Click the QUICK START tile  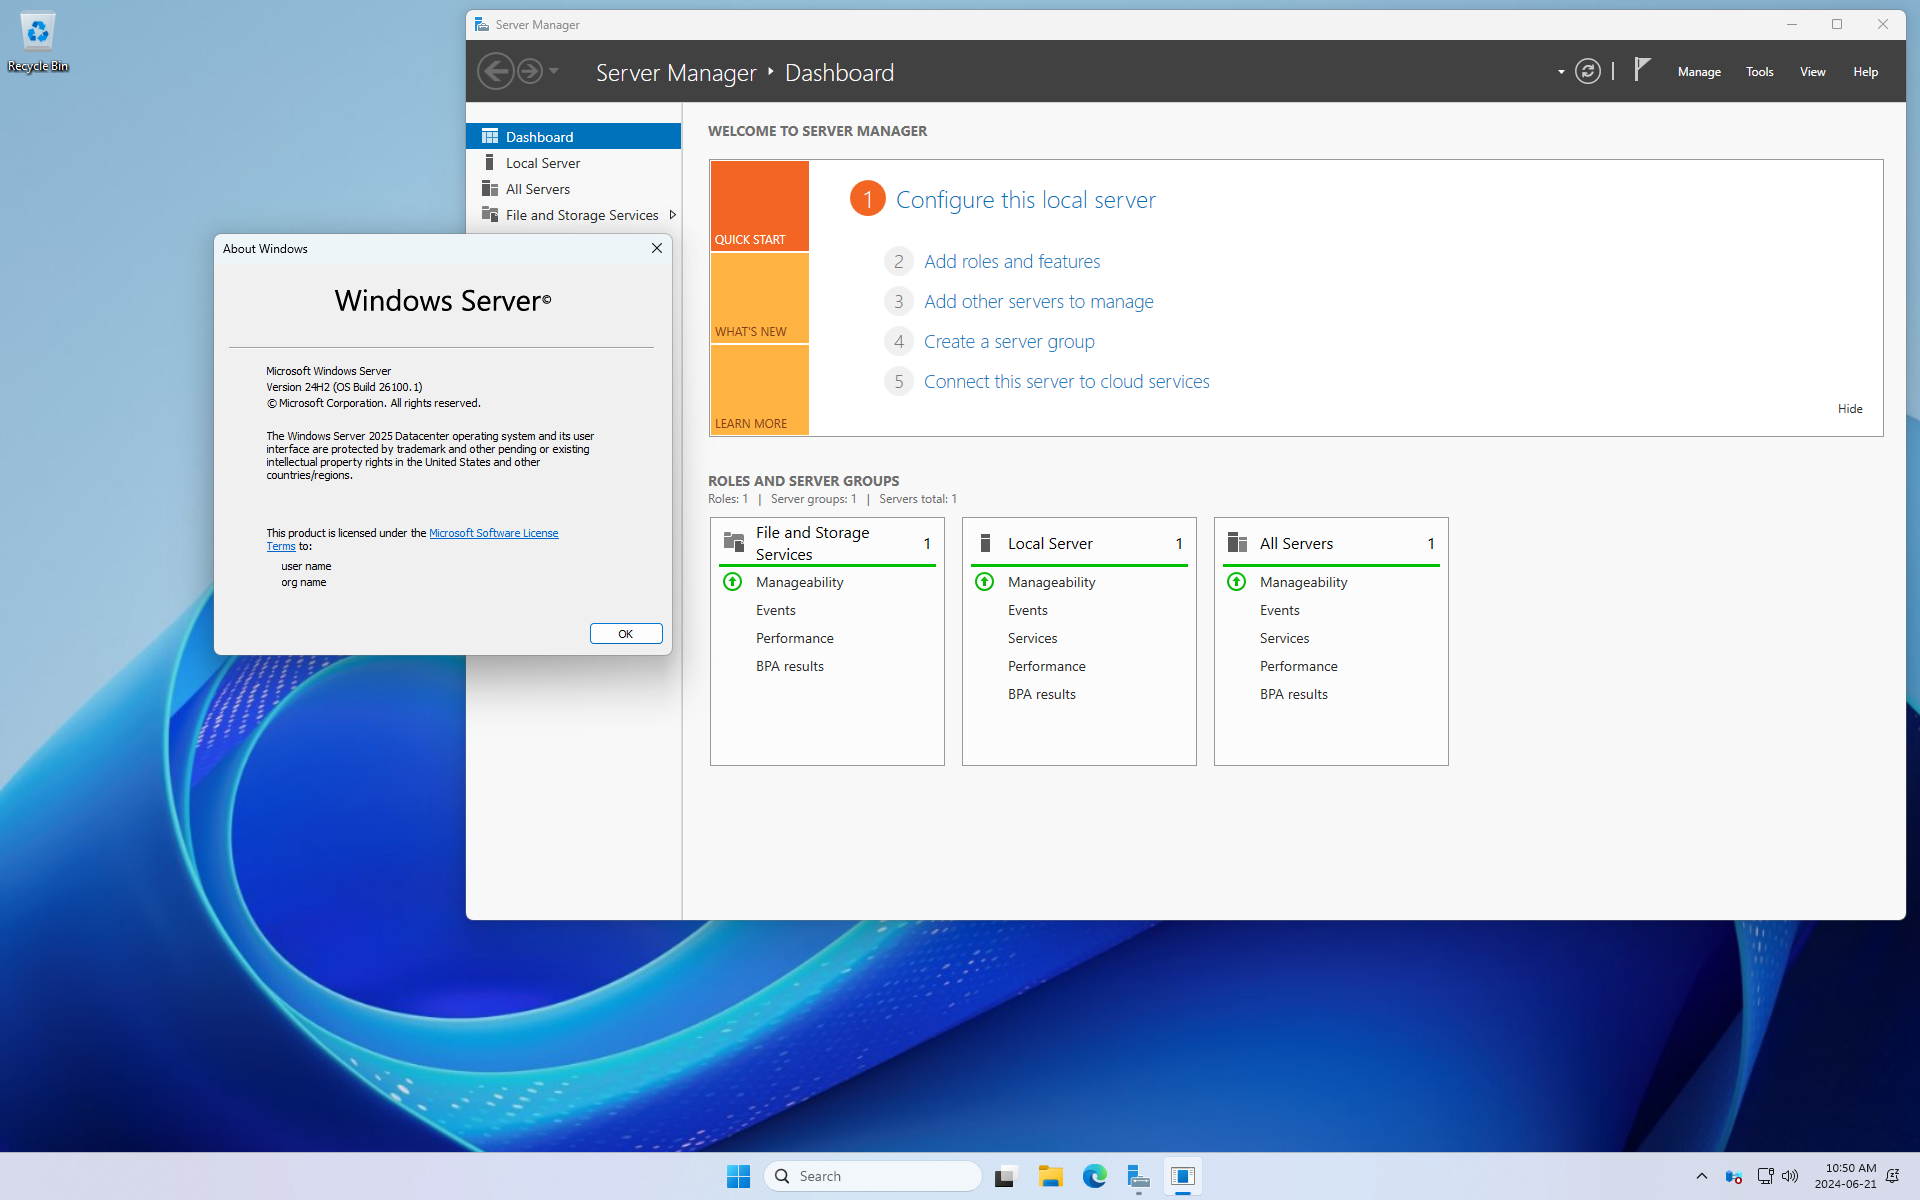pyautogui.click(x=760, y=206)
